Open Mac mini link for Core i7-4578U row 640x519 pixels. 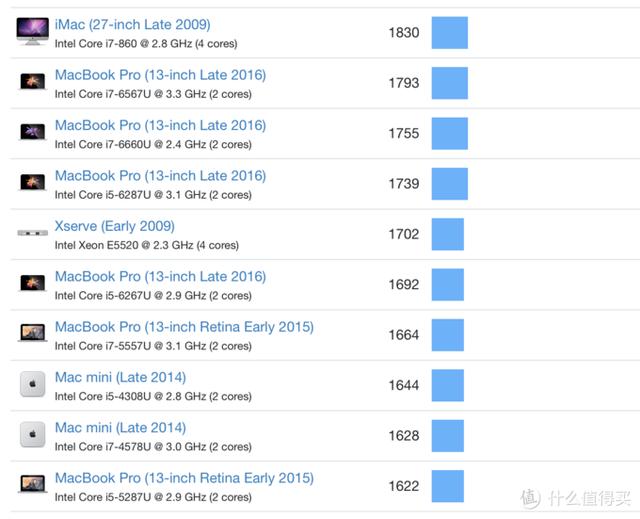(x=120, y=428)
